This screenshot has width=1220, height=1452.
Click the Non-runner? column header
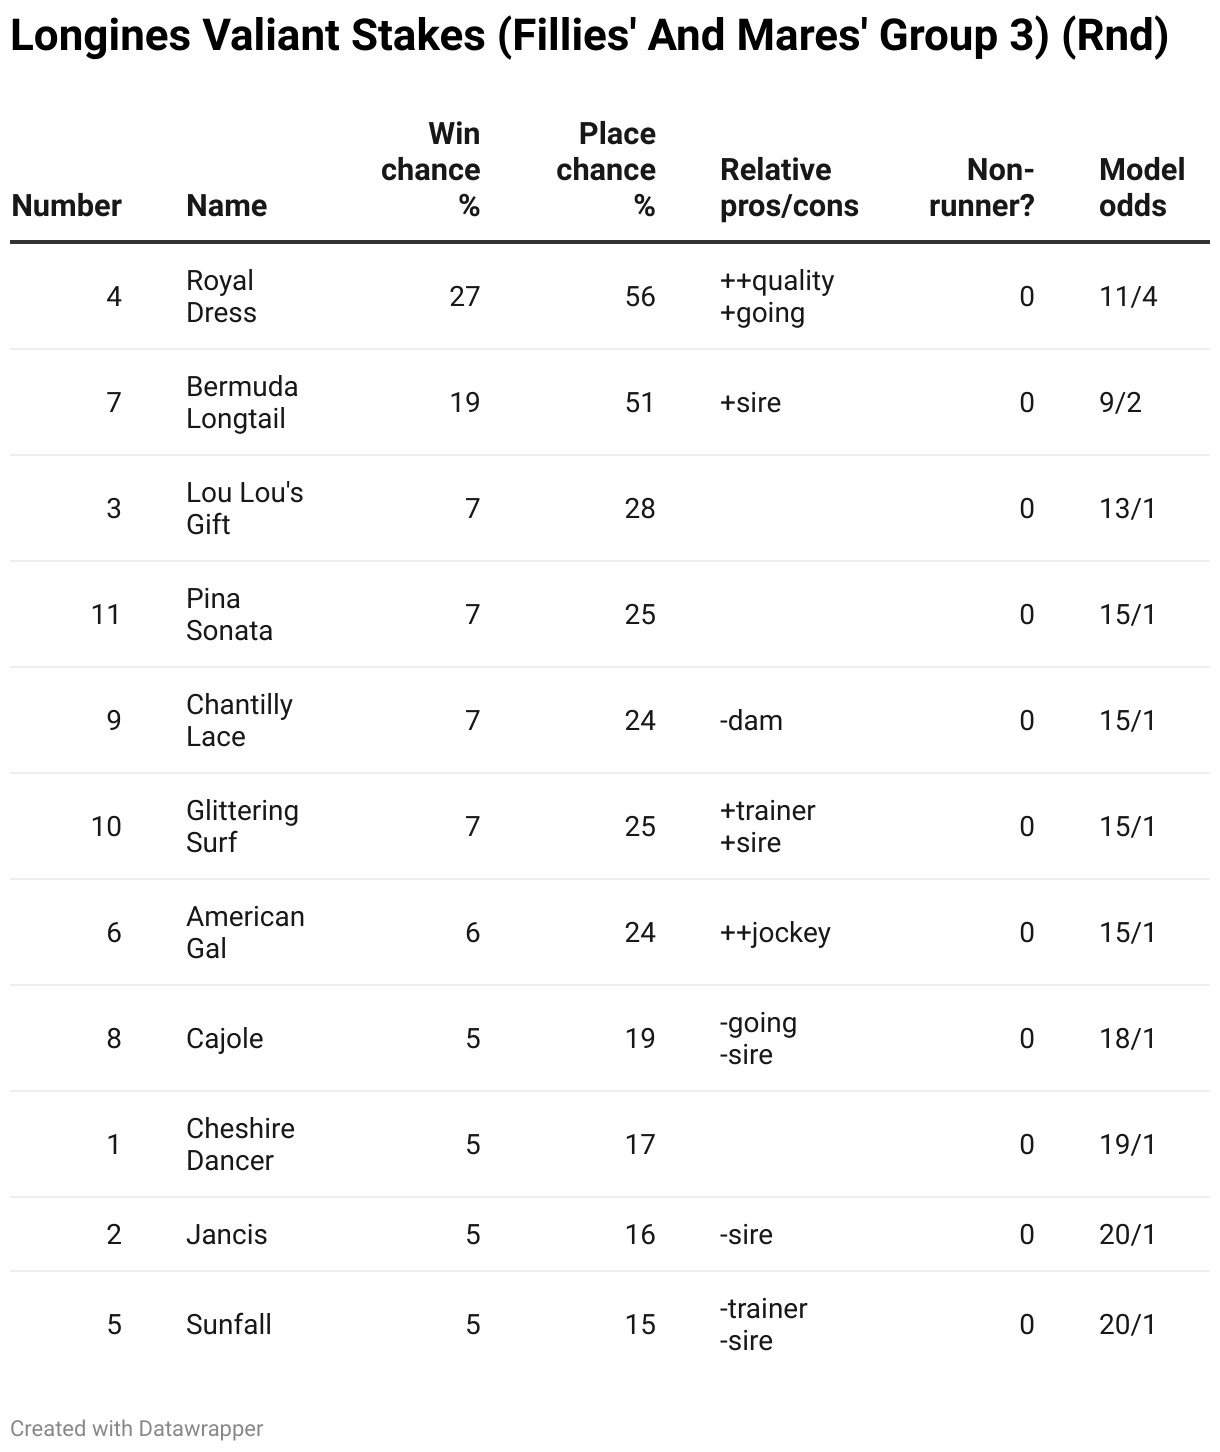982,188
